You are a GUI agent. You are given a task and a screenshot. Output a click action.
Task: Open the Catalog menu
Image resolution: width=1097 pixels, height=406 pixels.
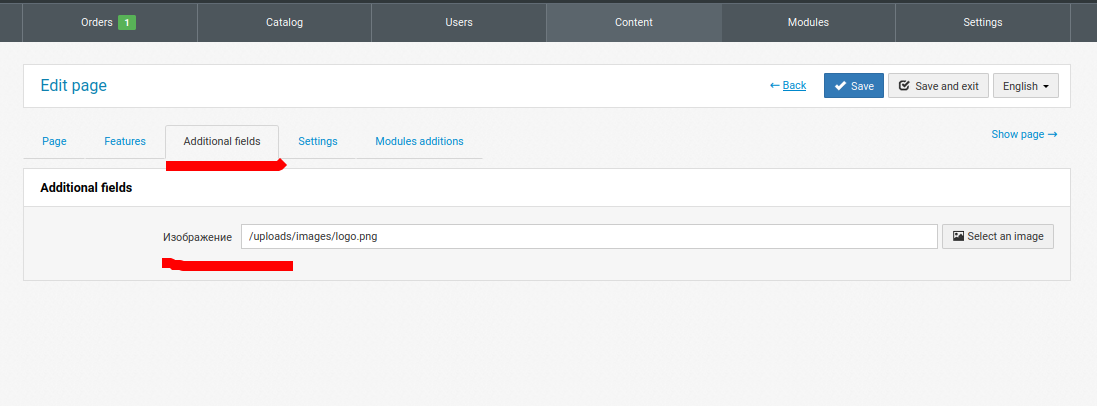[284, 22]
